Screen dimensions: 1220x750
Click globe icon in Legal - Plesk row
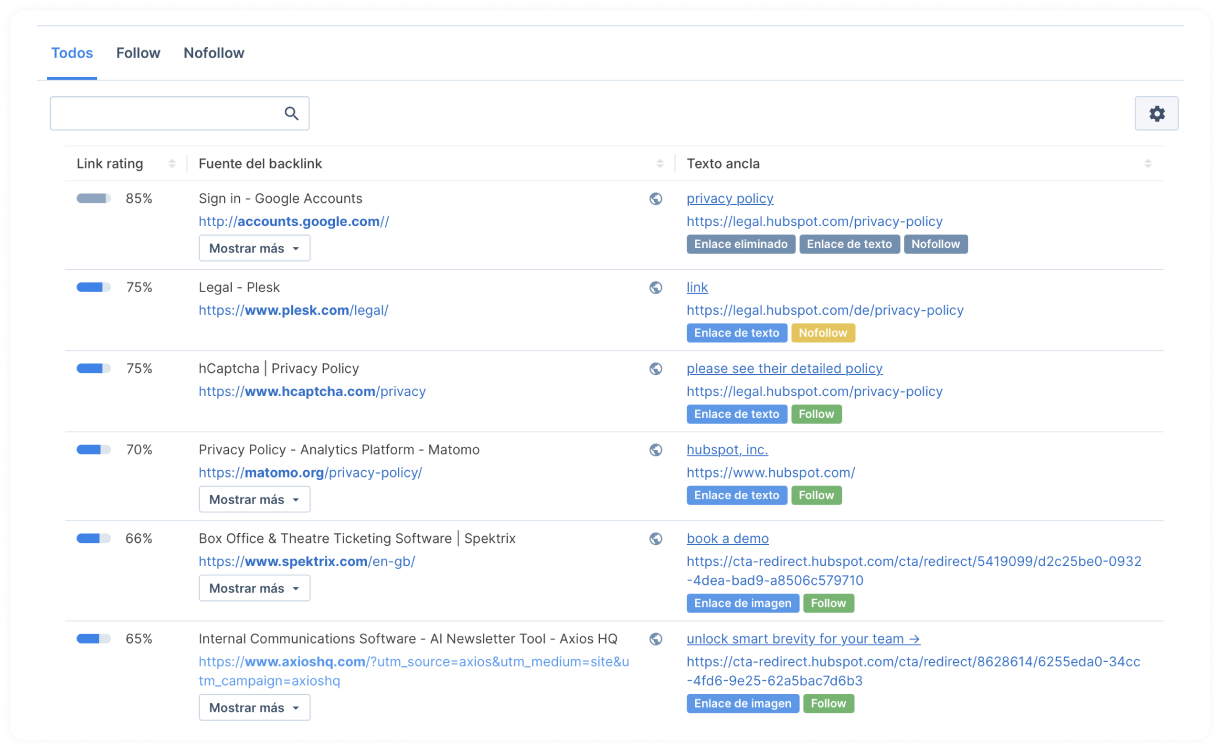coord(656,288)
